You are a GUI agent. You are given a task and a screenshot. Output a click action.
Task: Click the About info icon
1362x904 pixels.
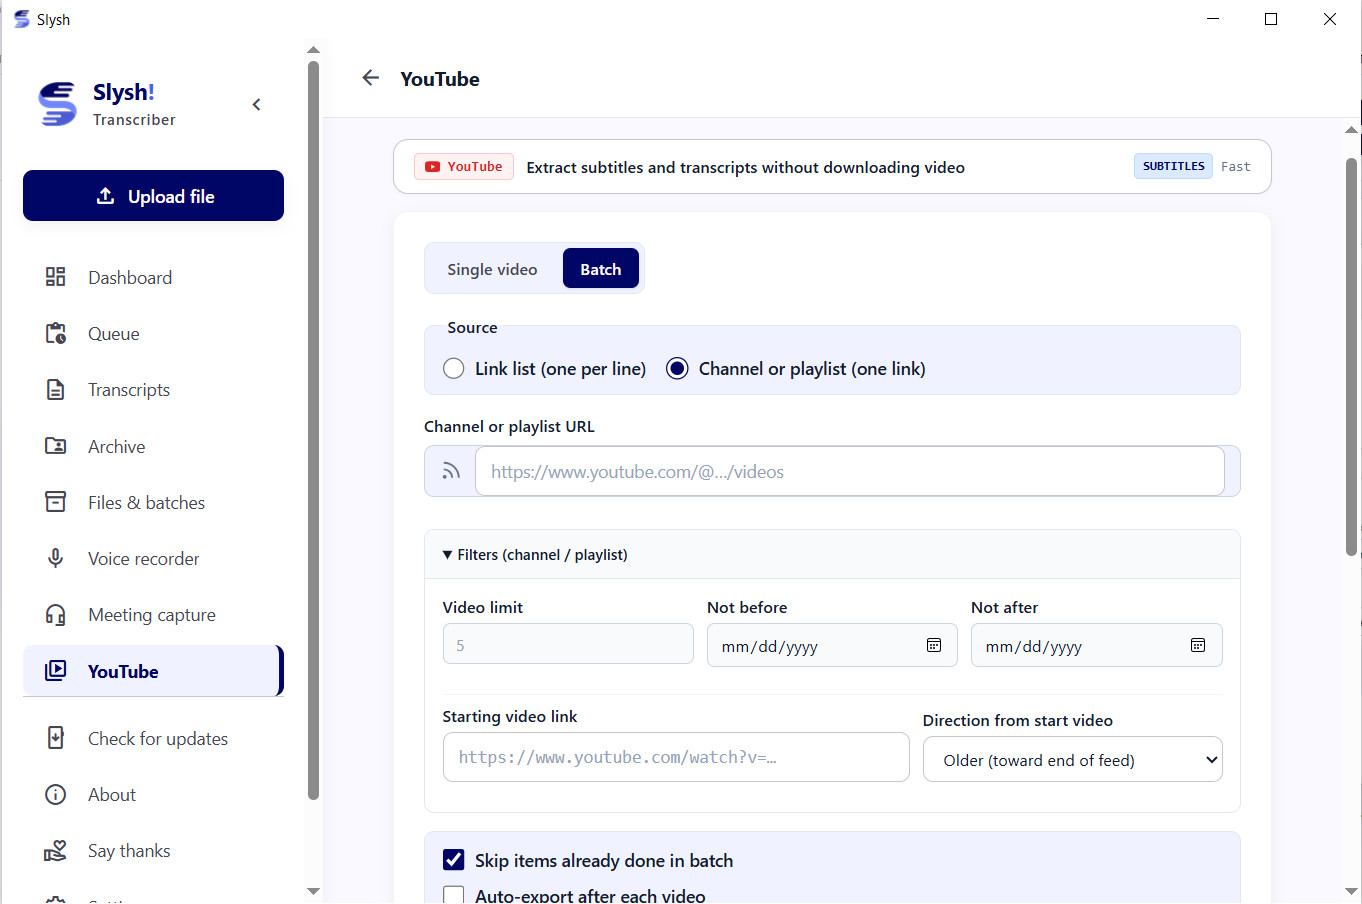point(56,794)
